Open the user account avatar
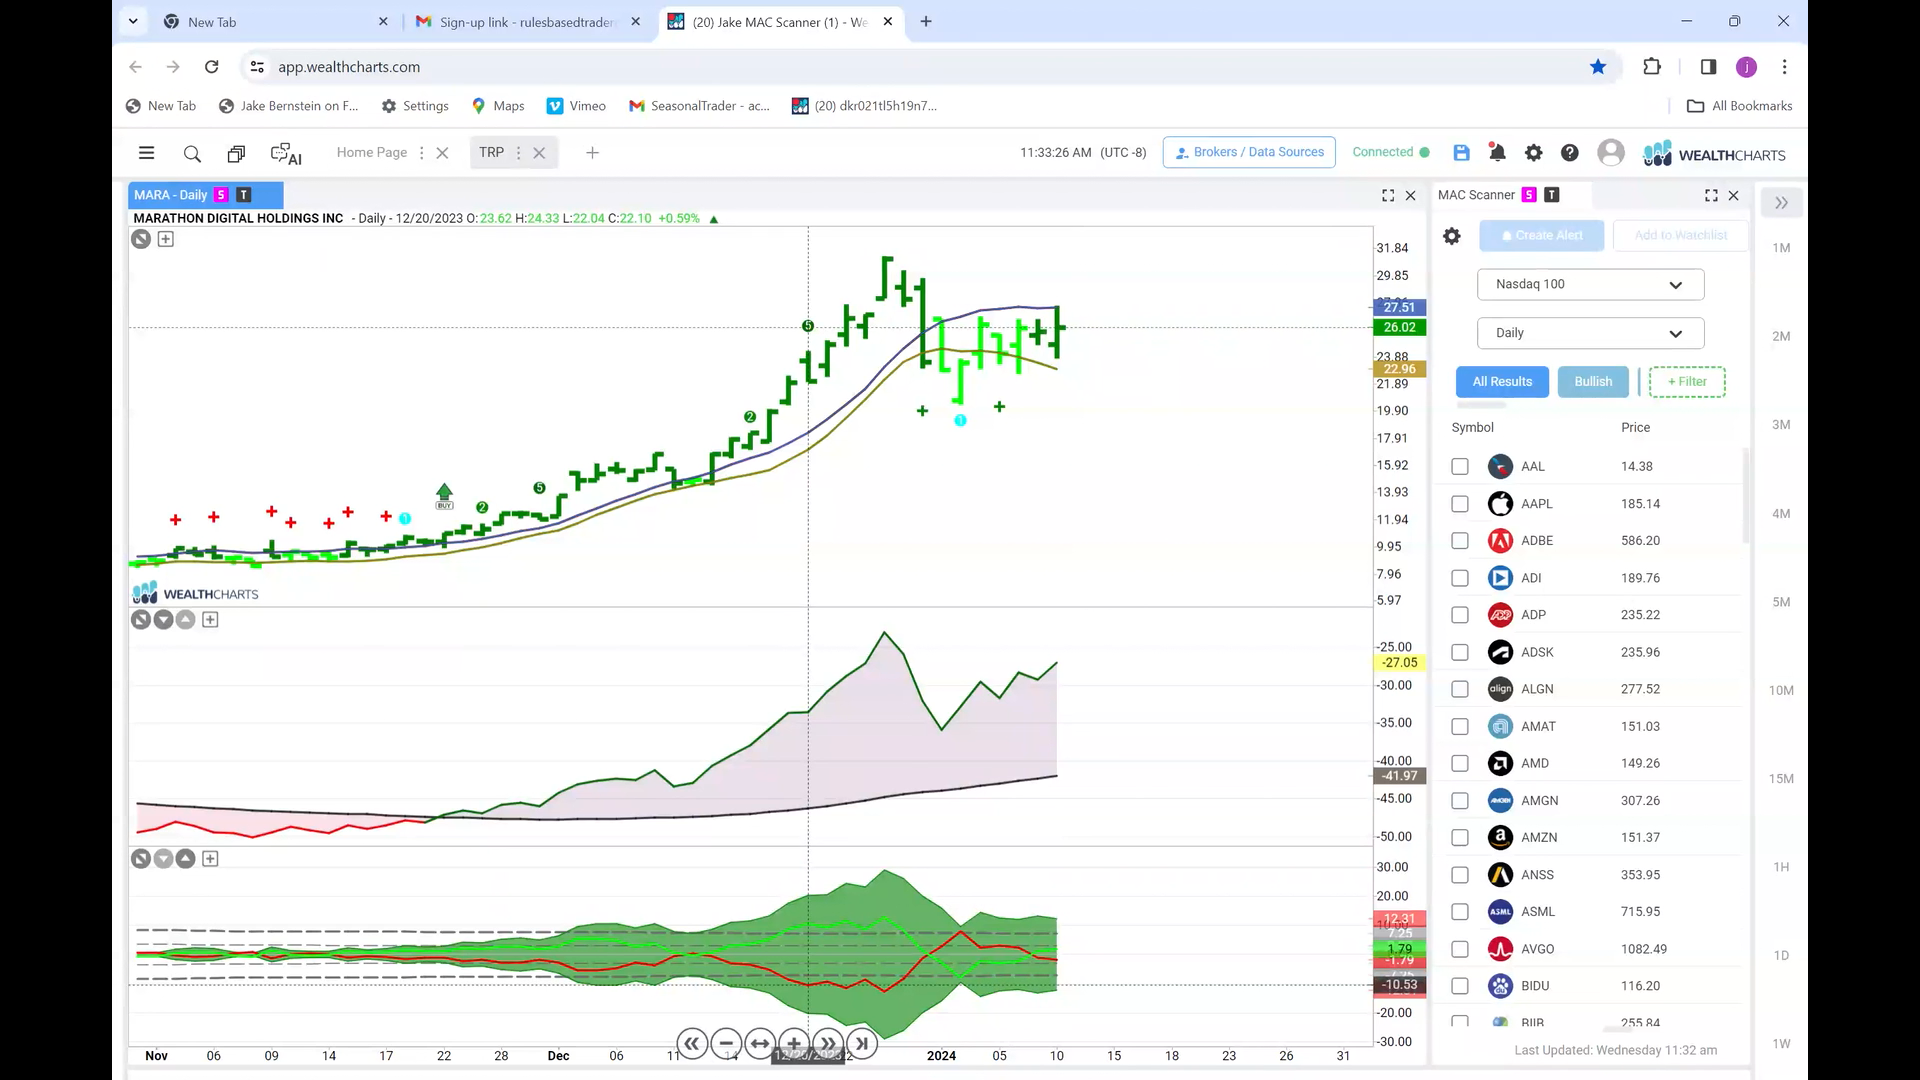Image resolution: width=1920 pixels, height=1080 pixels. pyautogui.click(x=1610, y=152)
